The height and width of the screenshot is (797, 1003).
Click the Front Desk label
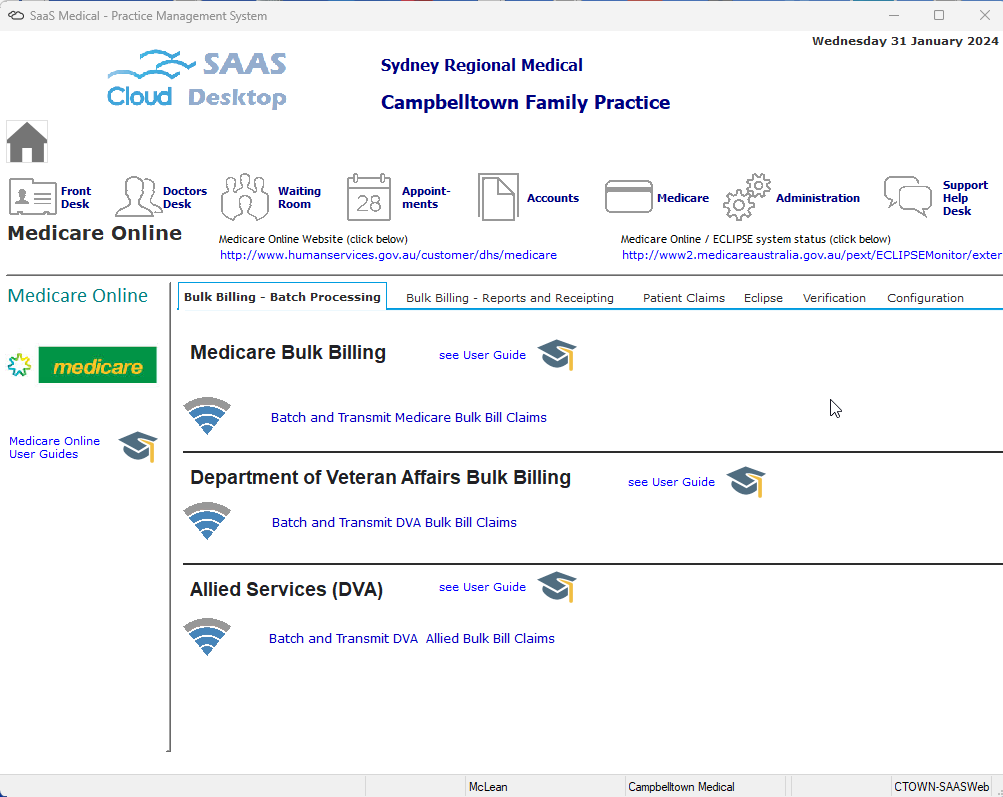pyautogui.click(x=76, y=198)
